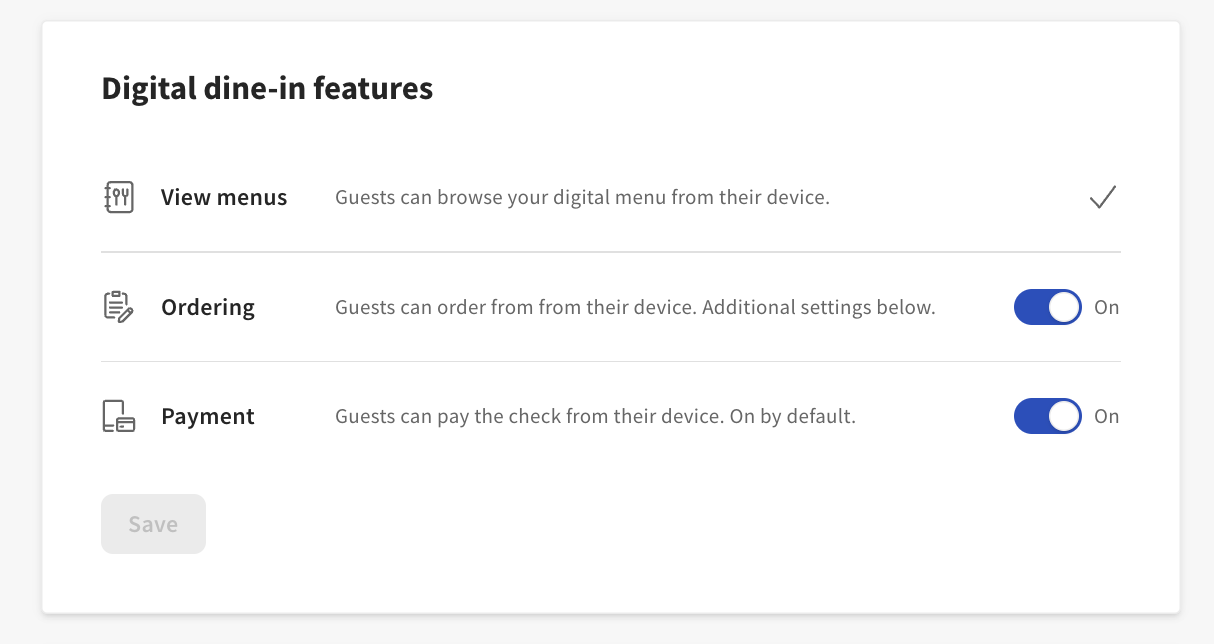Turn off the Ordering toggle switch
The image size is (1214, 644).
coord(1047,307)
